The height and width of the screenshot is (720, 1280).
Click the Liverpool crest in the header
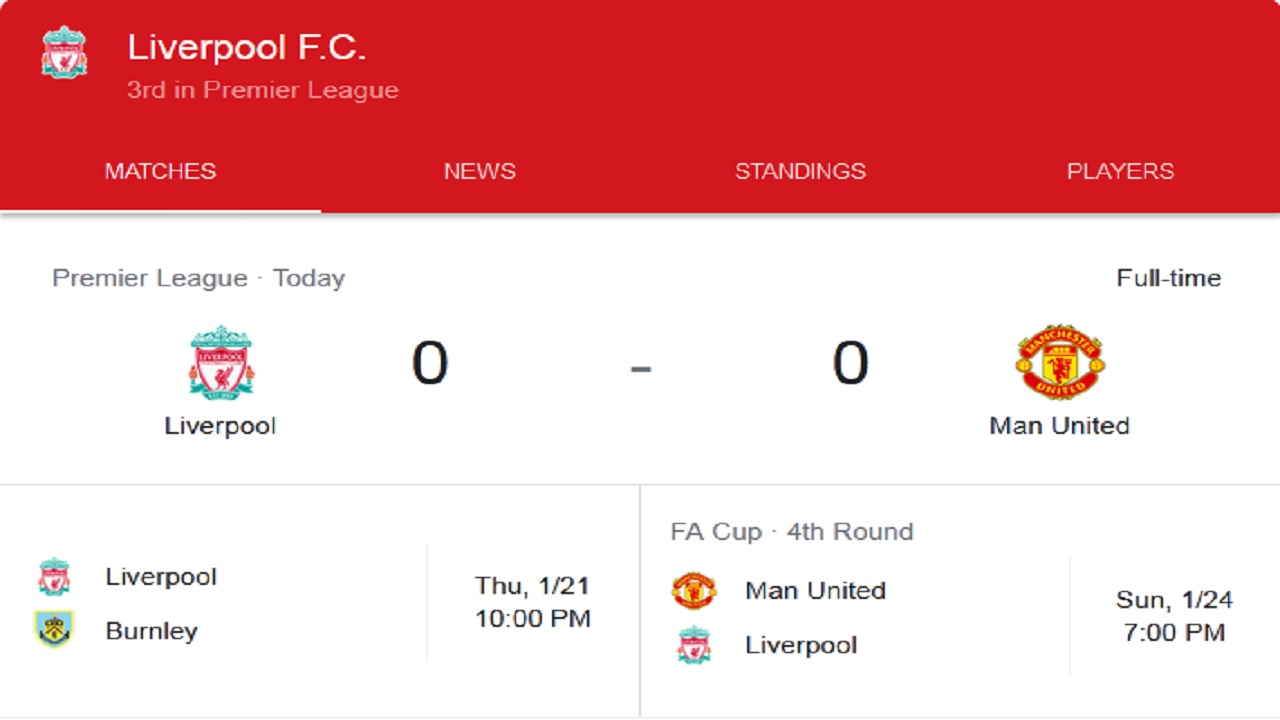(x=64, y=52)
